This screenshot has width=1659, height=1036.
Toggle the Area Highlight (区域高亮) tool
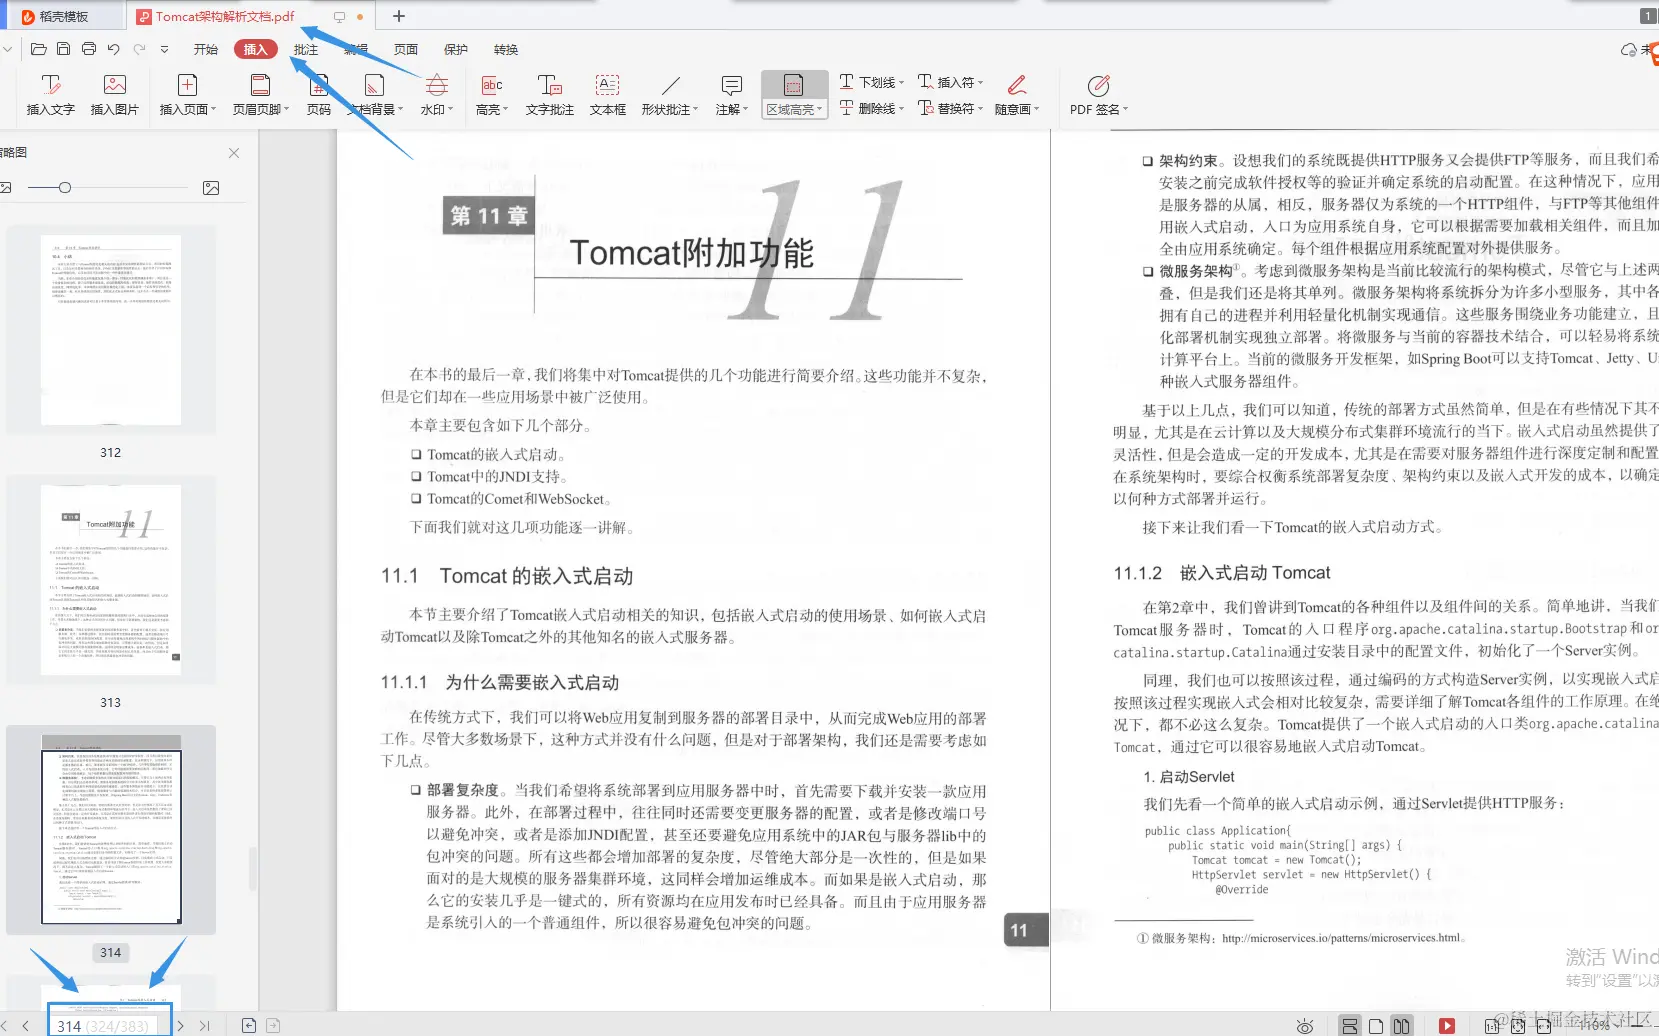[x=794, y=95]
